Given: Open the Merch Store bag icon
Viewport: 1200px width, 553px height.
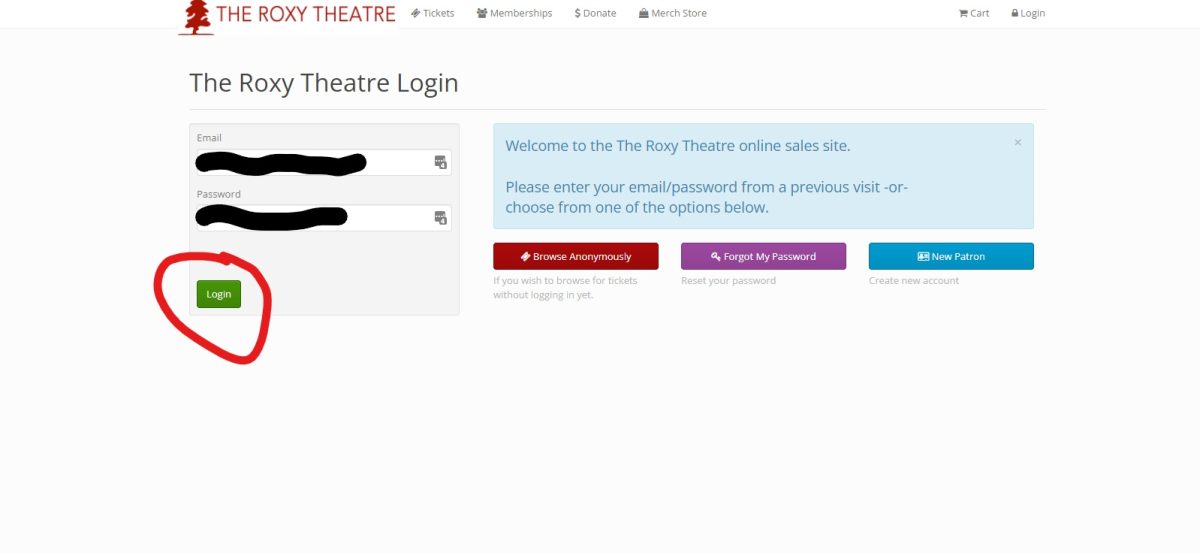Looking at the screenshot, I should (644, 13).
